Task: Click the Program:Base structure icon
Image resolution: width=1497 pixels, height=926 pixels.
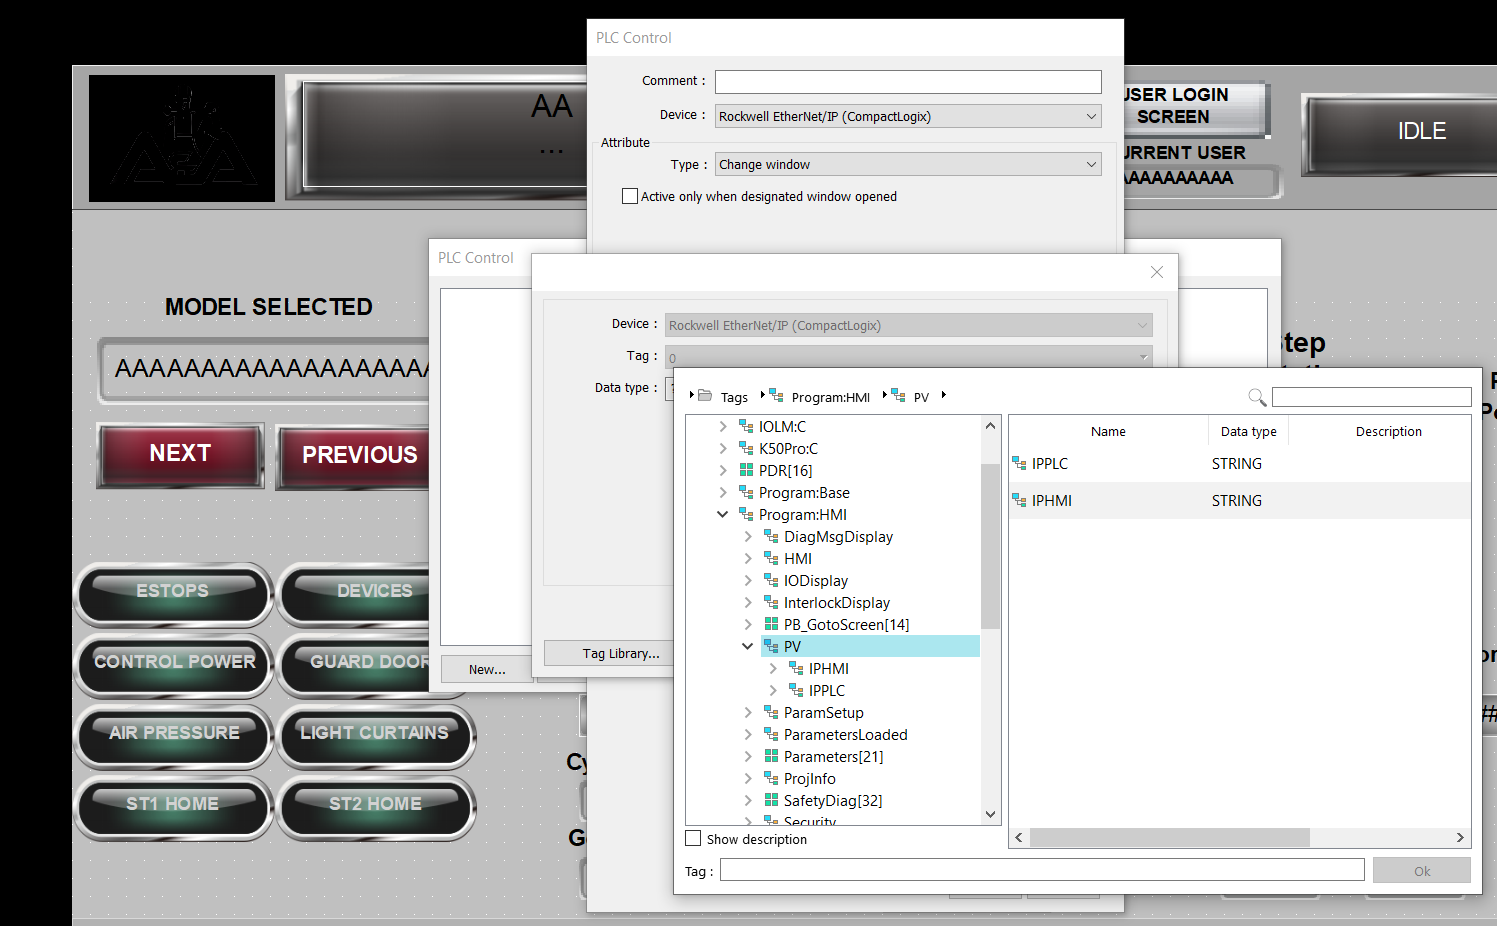Action: [746, 492]
